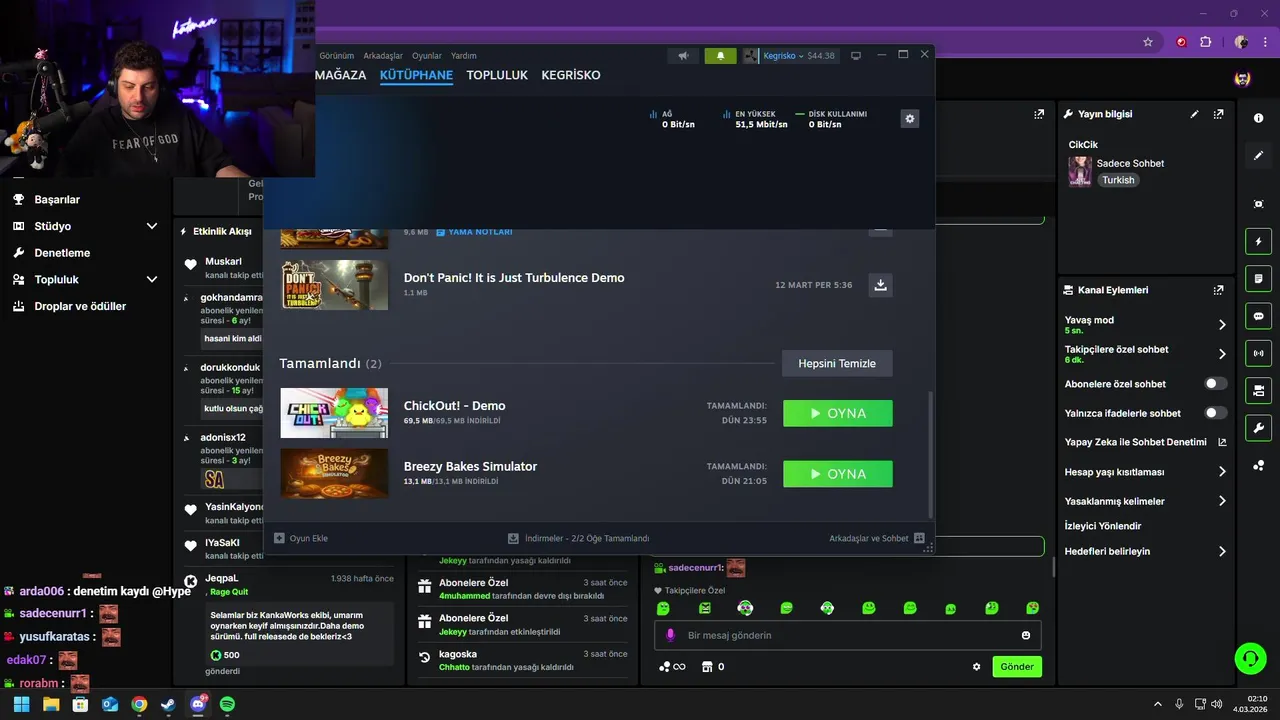This screenshot has height=720, width=1280.
Task: Click Hepsini Temizle button
Action: [837, 363]
